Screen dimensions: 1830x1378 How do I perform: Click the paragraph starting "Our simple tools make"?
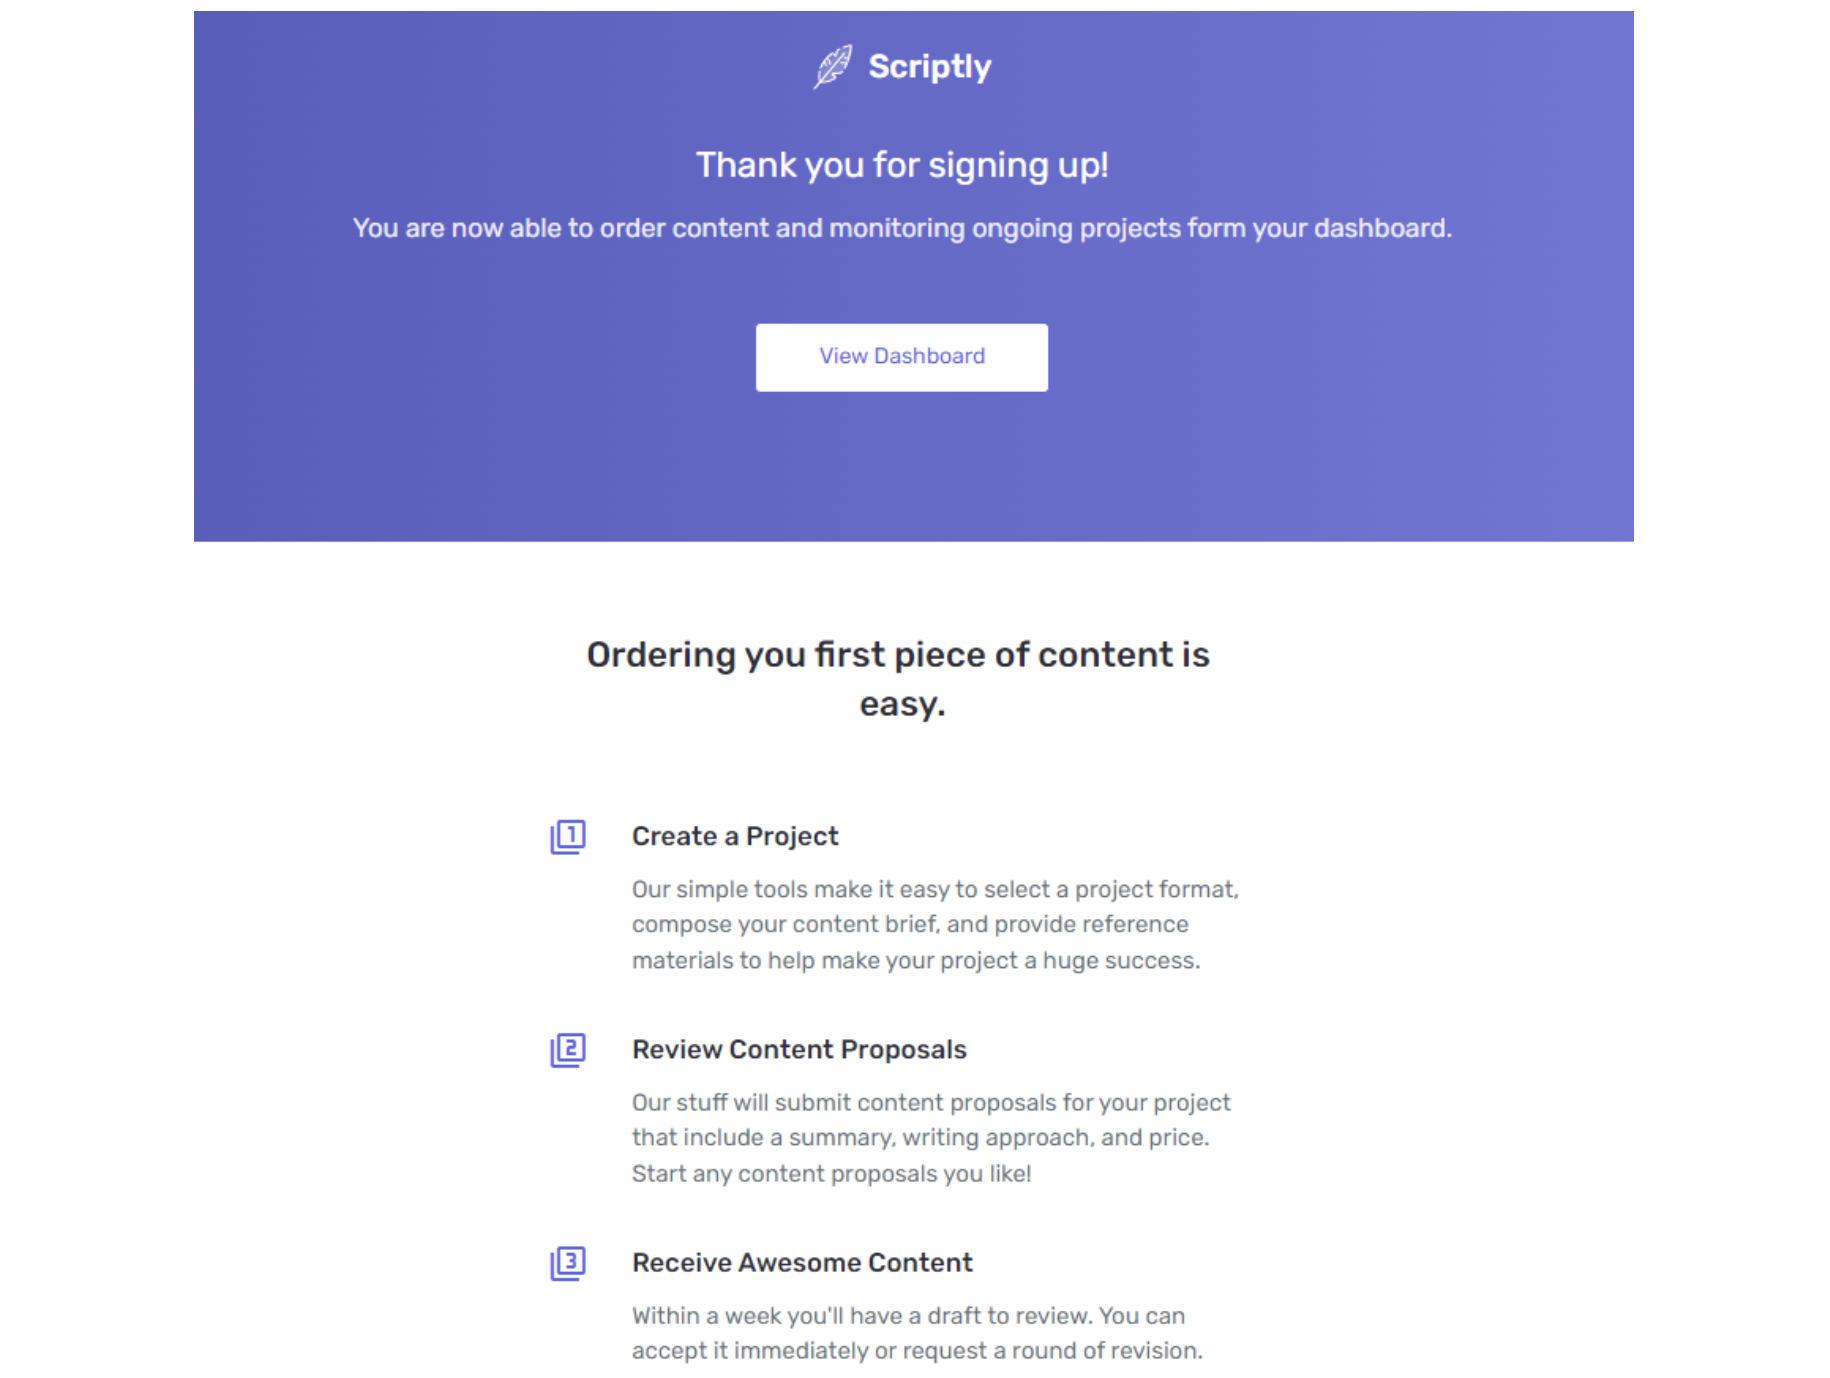coord(935,924)
